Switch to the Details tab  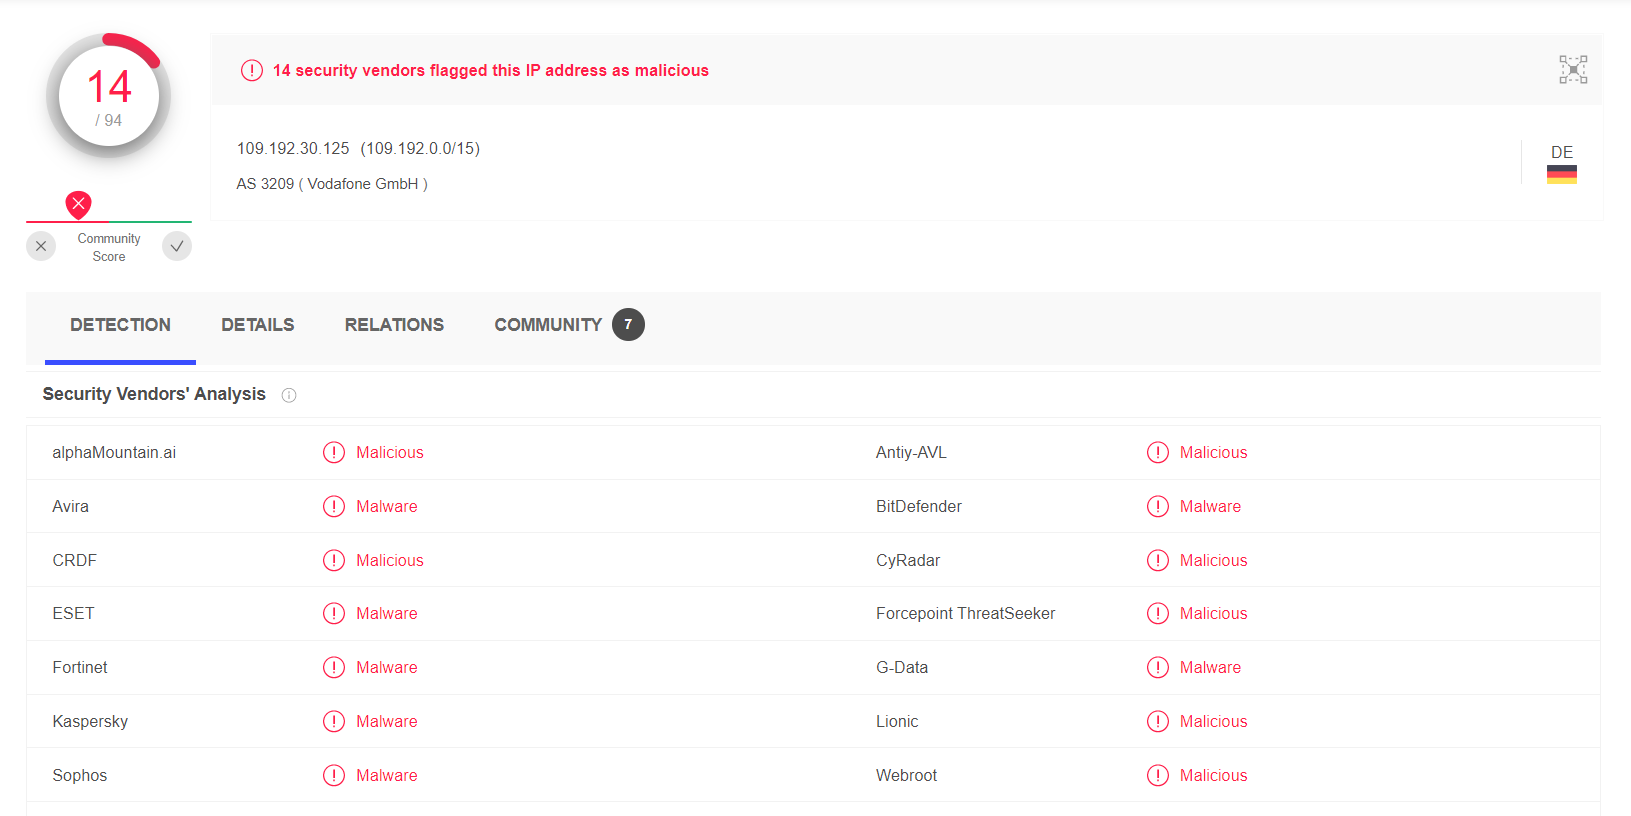click(x=257, y=325)
